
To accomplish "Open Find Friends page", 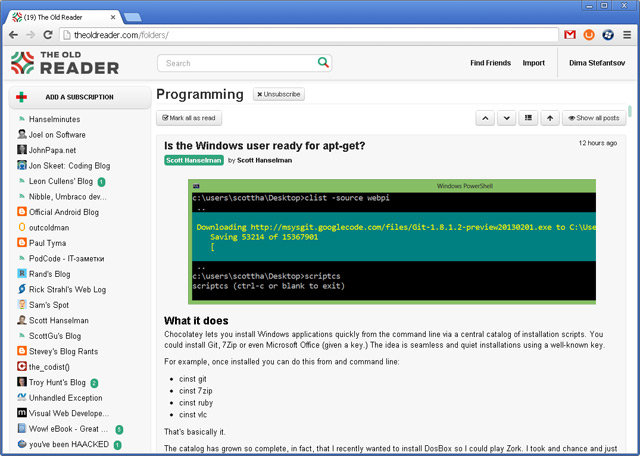I will pyautogui.click(x=490, y=63).
